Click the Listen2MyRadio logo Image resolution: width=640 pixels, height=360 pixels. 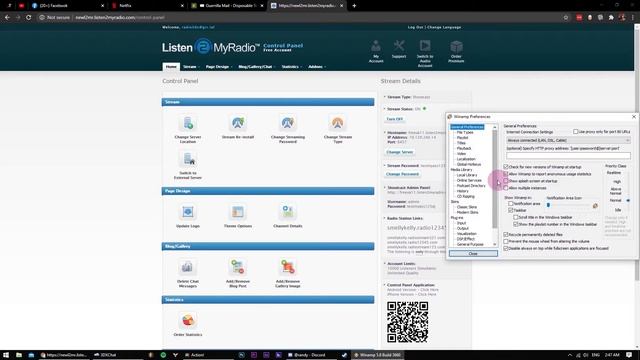211,47
